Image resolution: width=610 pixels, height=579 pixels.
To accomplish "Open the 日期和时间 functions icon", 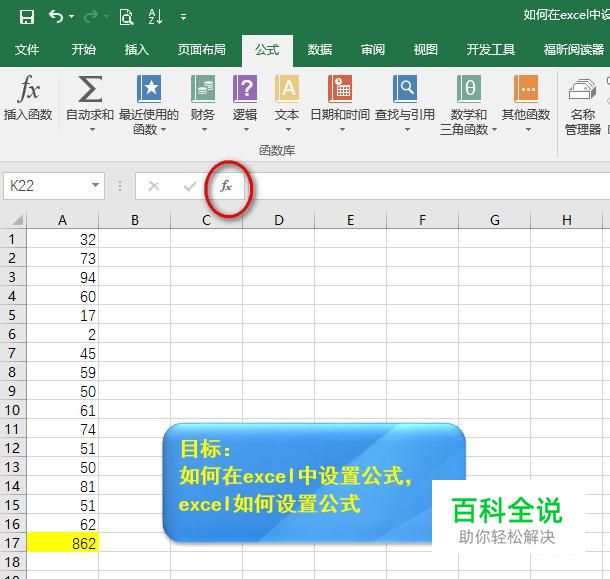I will click(340, 88).
